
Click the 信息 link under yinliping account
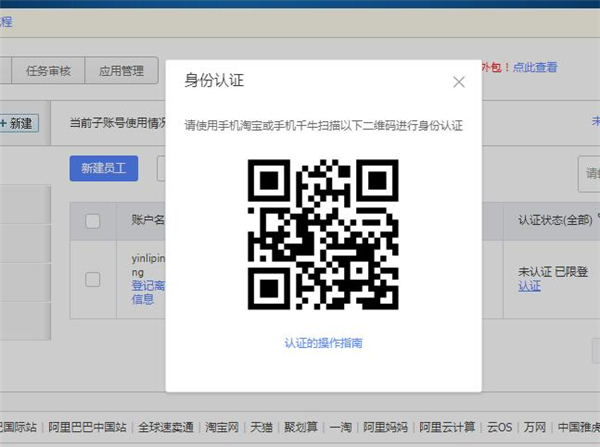coord(143,298)
